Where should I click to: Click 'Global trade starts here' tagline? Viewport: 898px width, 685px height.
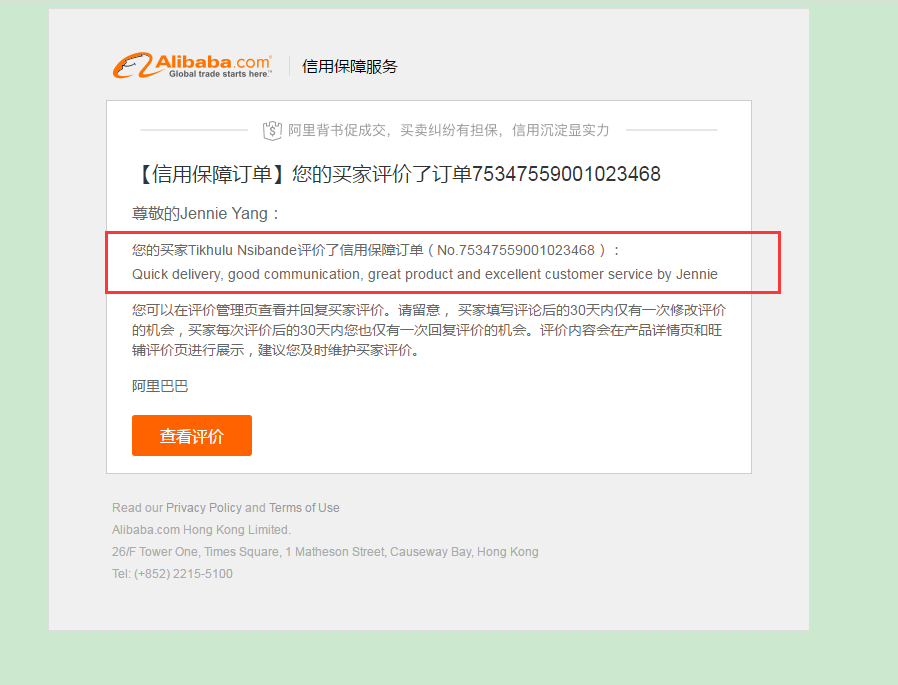219,74
